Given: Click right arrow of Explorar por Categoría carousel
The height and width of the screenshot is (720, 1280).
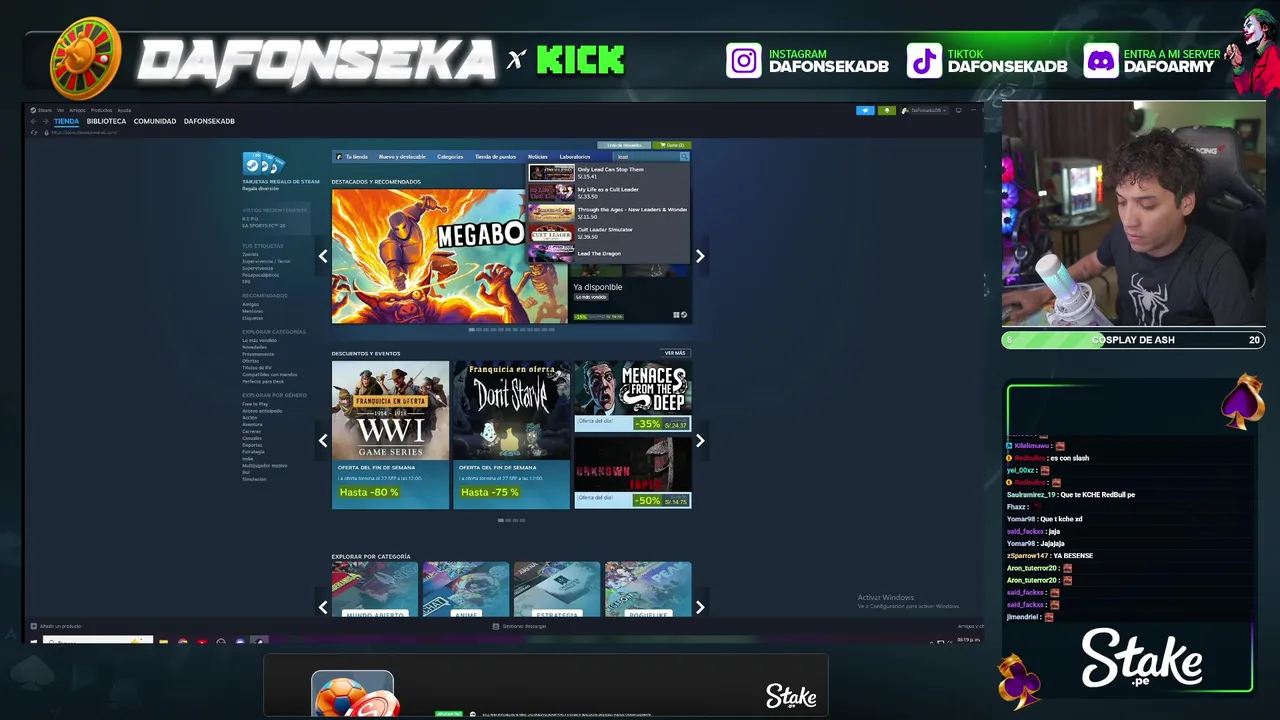Looking at the screenshot, I should coord(700,607).
